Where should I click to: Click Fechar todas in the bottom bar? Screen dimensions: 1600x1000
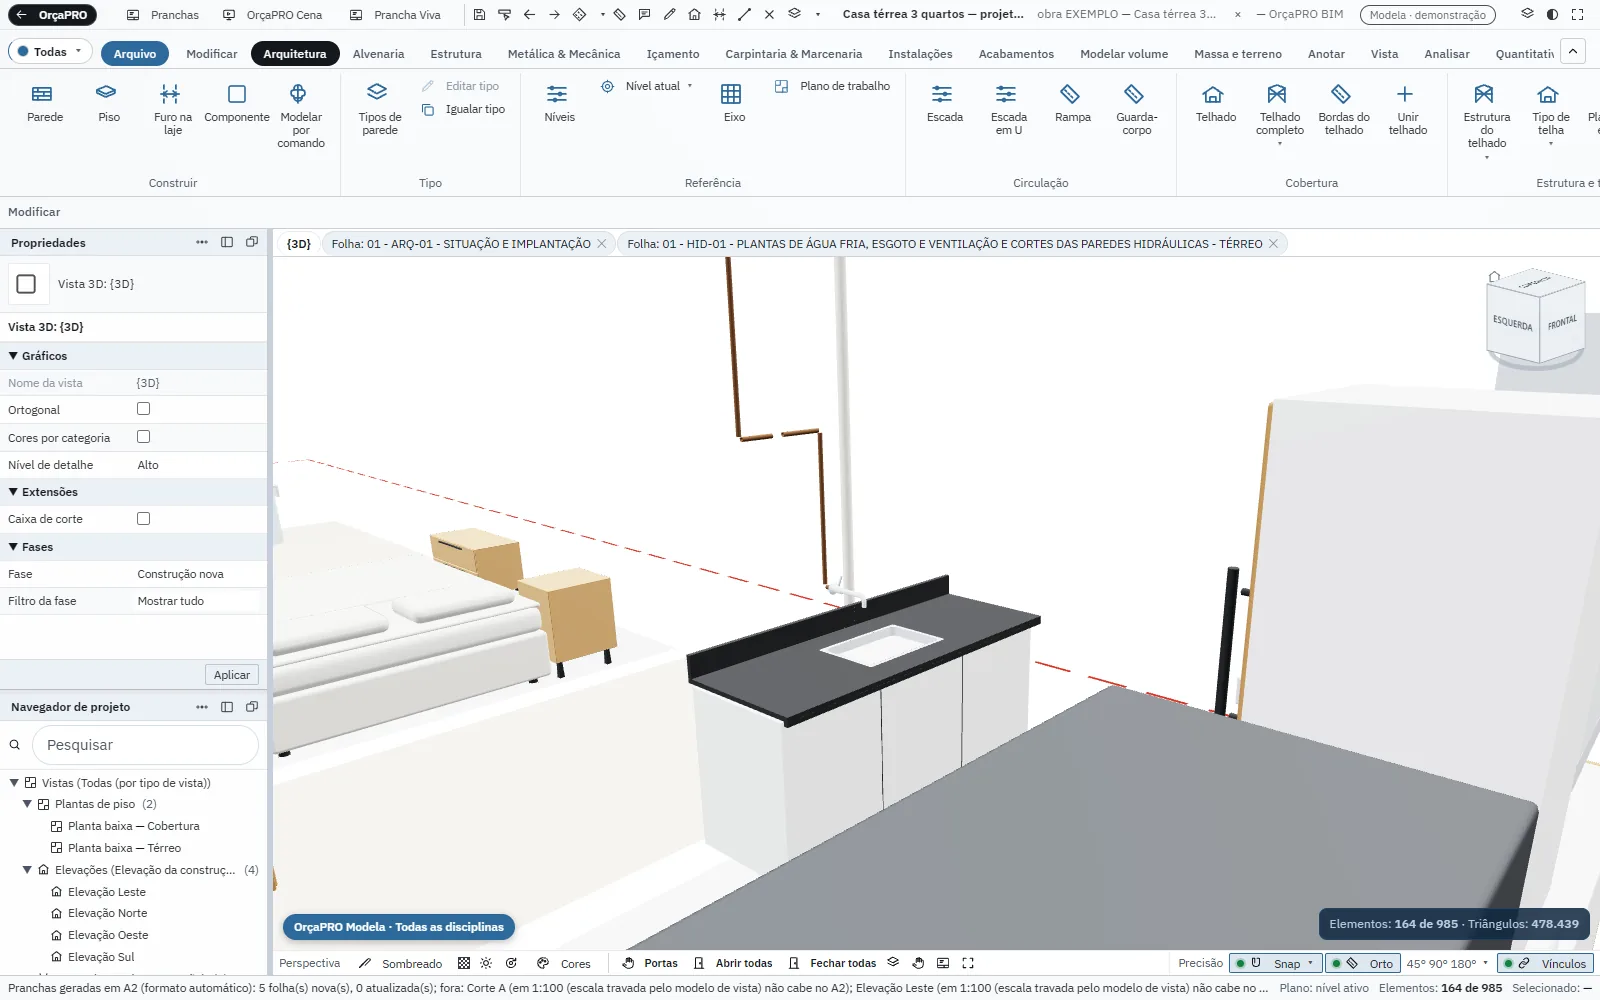pos(832,964)
